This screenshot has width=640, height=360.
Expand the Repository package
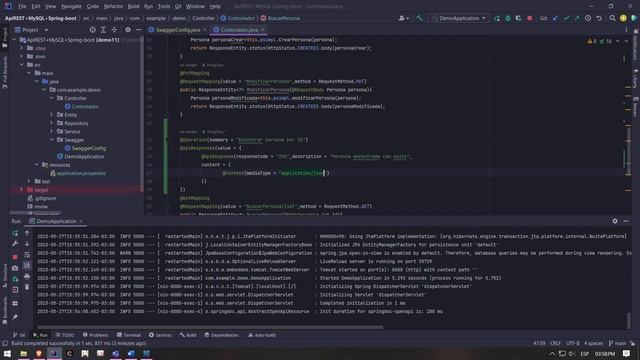tap(52, 123)
